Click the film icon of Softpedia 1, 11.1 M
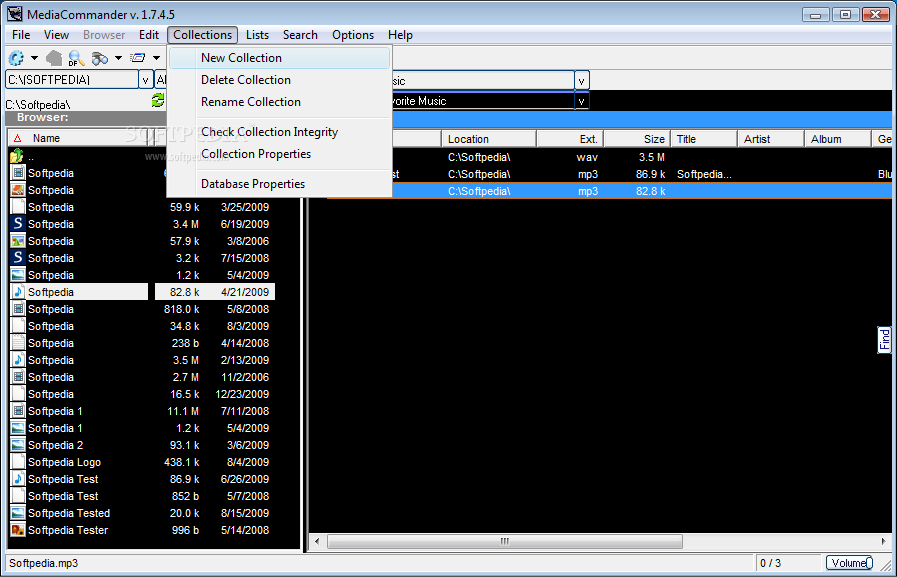 18,411
